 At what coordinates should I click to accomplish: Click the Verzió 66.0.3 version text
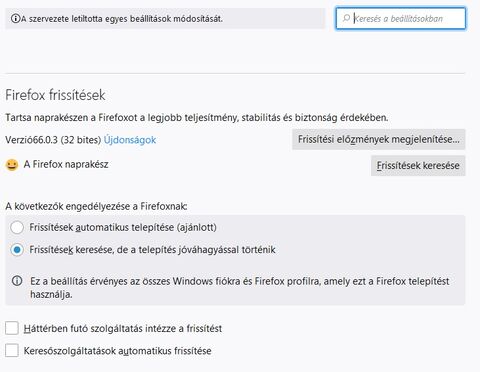[53, 140]
